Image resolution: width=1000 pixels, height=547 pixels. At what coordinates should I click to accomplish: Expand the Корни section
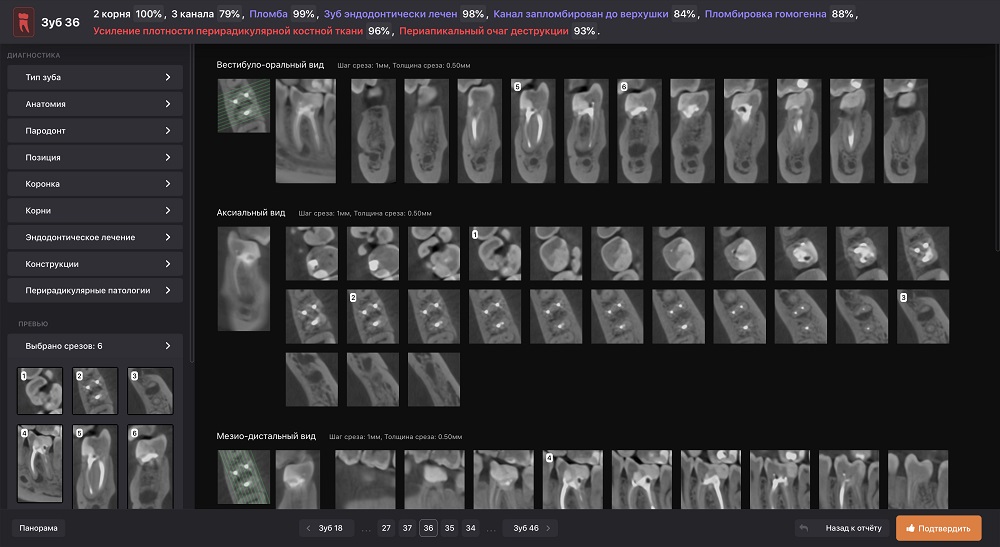(x=95, y=210)
